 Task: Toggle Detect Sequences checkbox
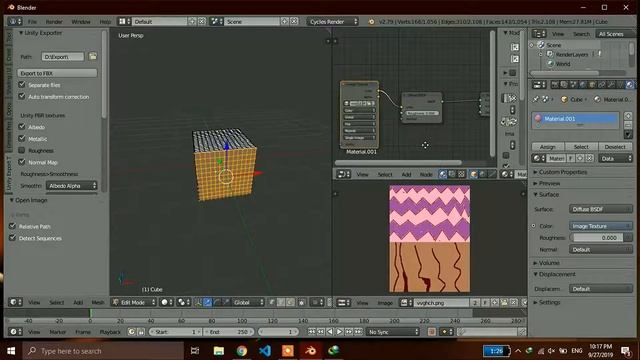coord(13,238)
